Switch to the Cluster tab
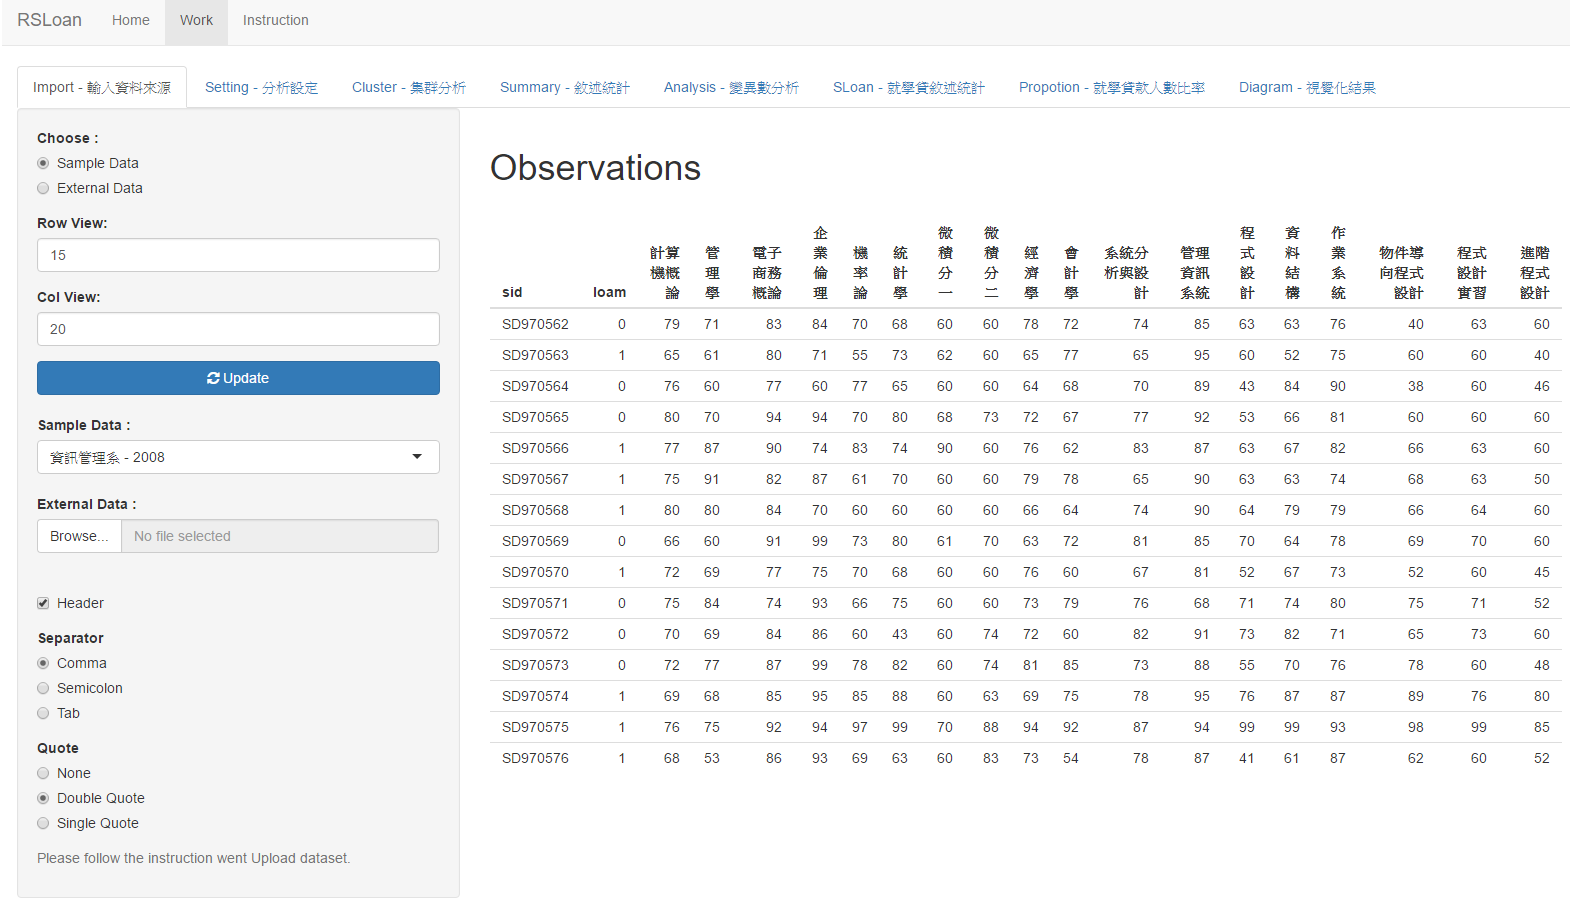Image resolution: width=1570 pixels, height=916 pixels. (409, 87)
